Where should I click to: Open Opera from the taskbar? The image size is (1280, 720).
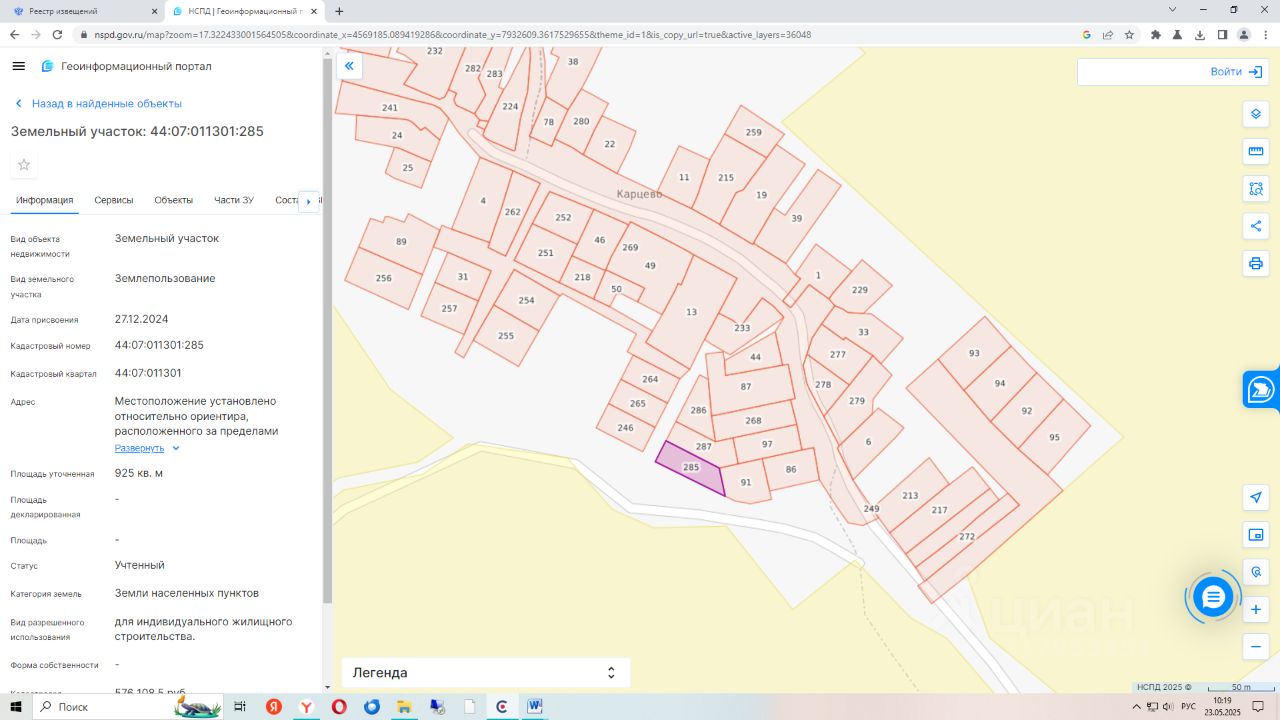click(x=339, y=706)
